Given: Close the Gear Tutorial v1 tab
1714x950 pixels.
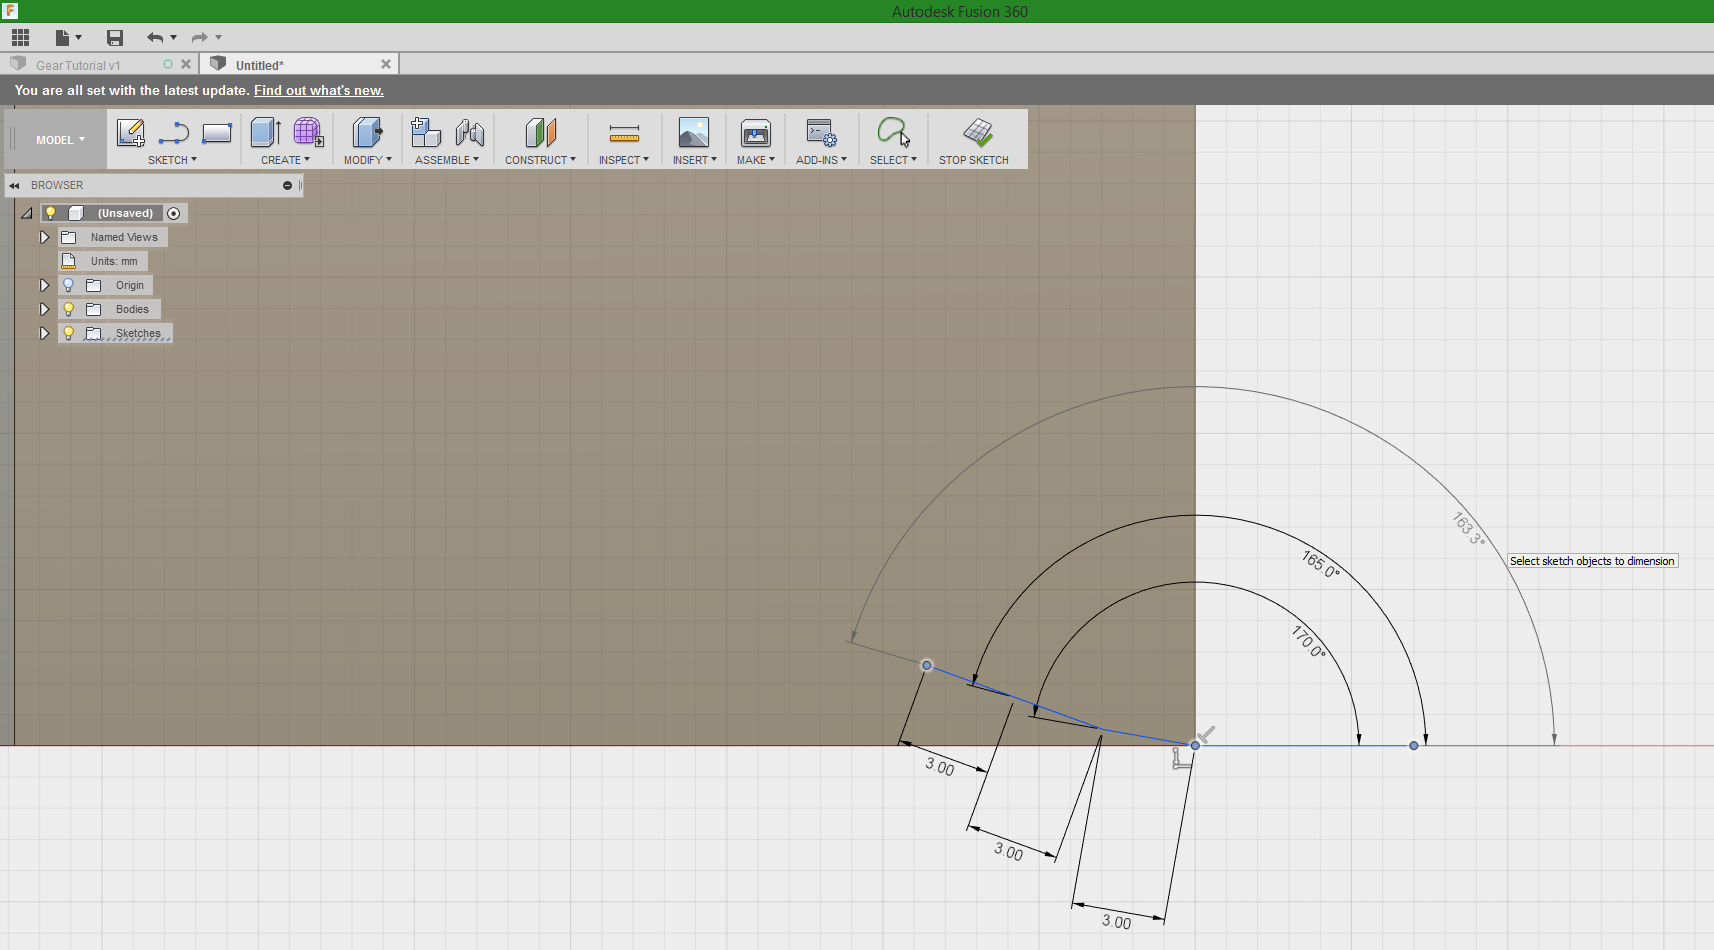Looking at the screenshot, I should (x=186, y=64).
